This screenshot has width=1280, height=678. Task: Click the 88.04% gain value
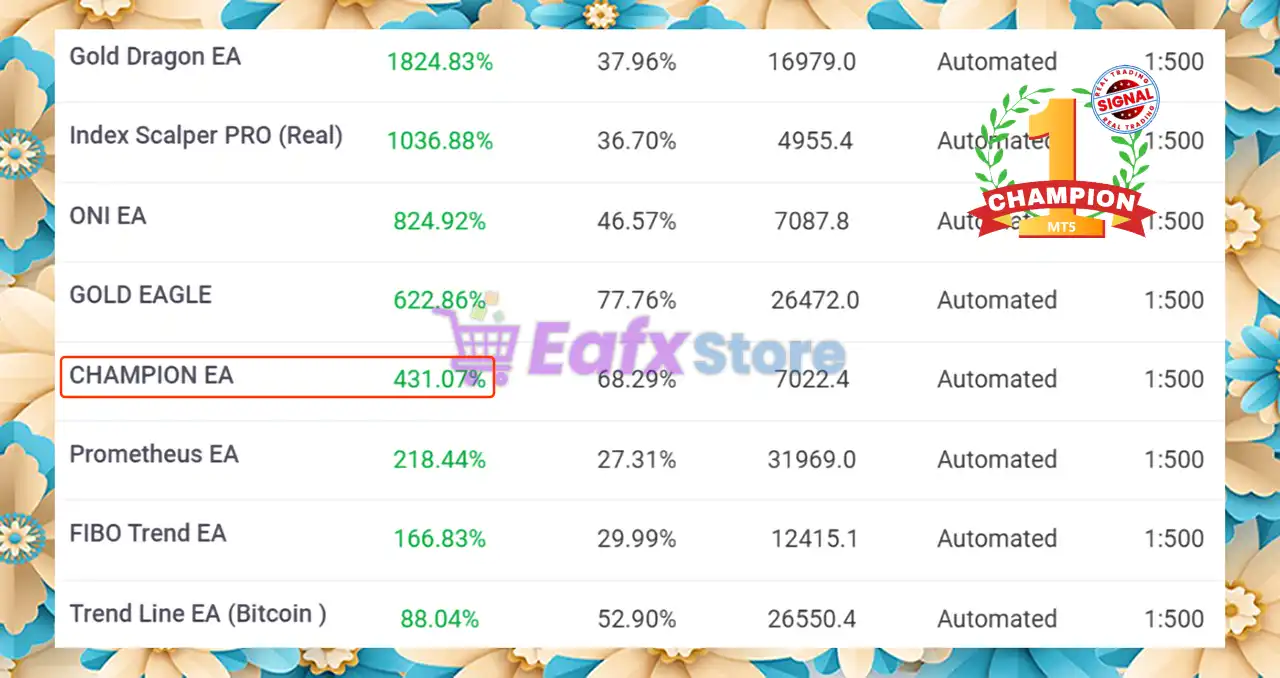click(440, 619)
